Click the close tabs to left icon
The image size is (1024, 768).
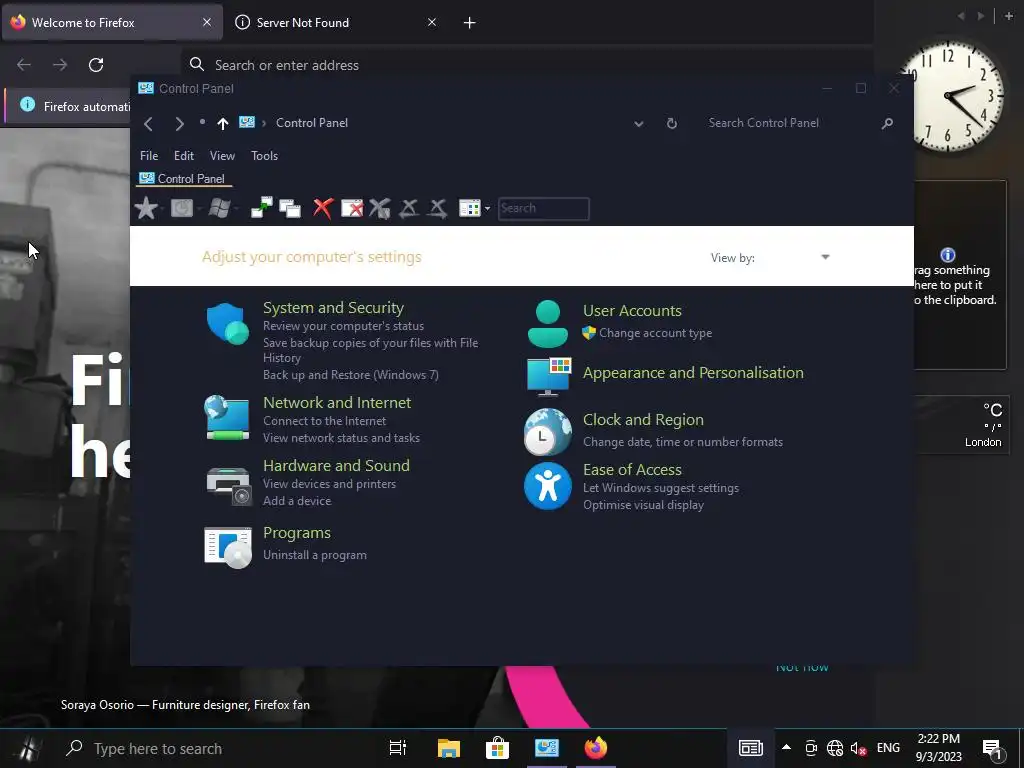(409, 208)
